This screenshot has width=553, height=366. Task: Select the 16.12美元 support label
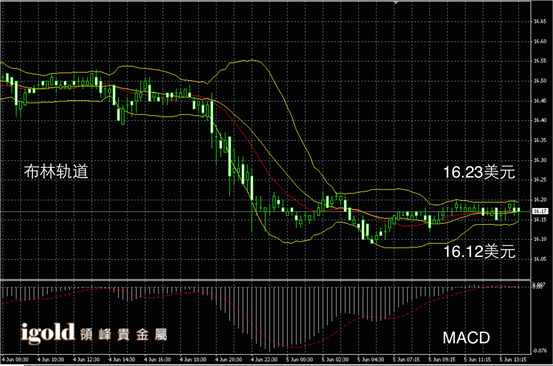coord(479,251)
